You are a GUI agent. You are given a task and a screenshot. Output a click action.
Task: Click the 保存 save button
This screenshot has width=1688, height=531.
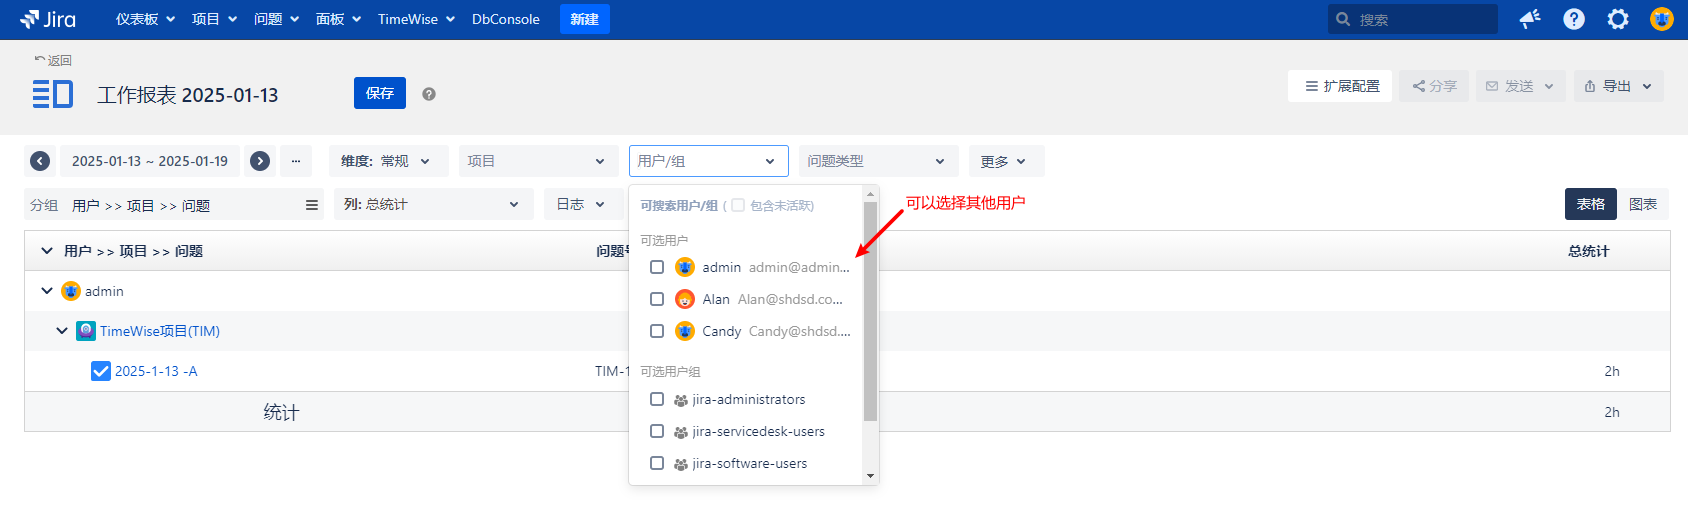[380, 93]
